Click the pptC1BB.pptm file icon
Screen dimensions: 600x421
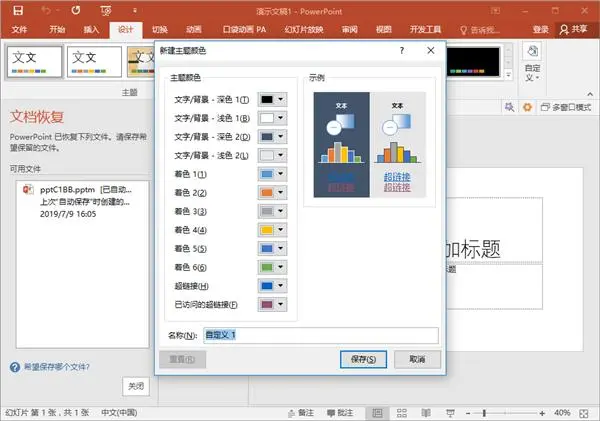[x=28, y=189]
